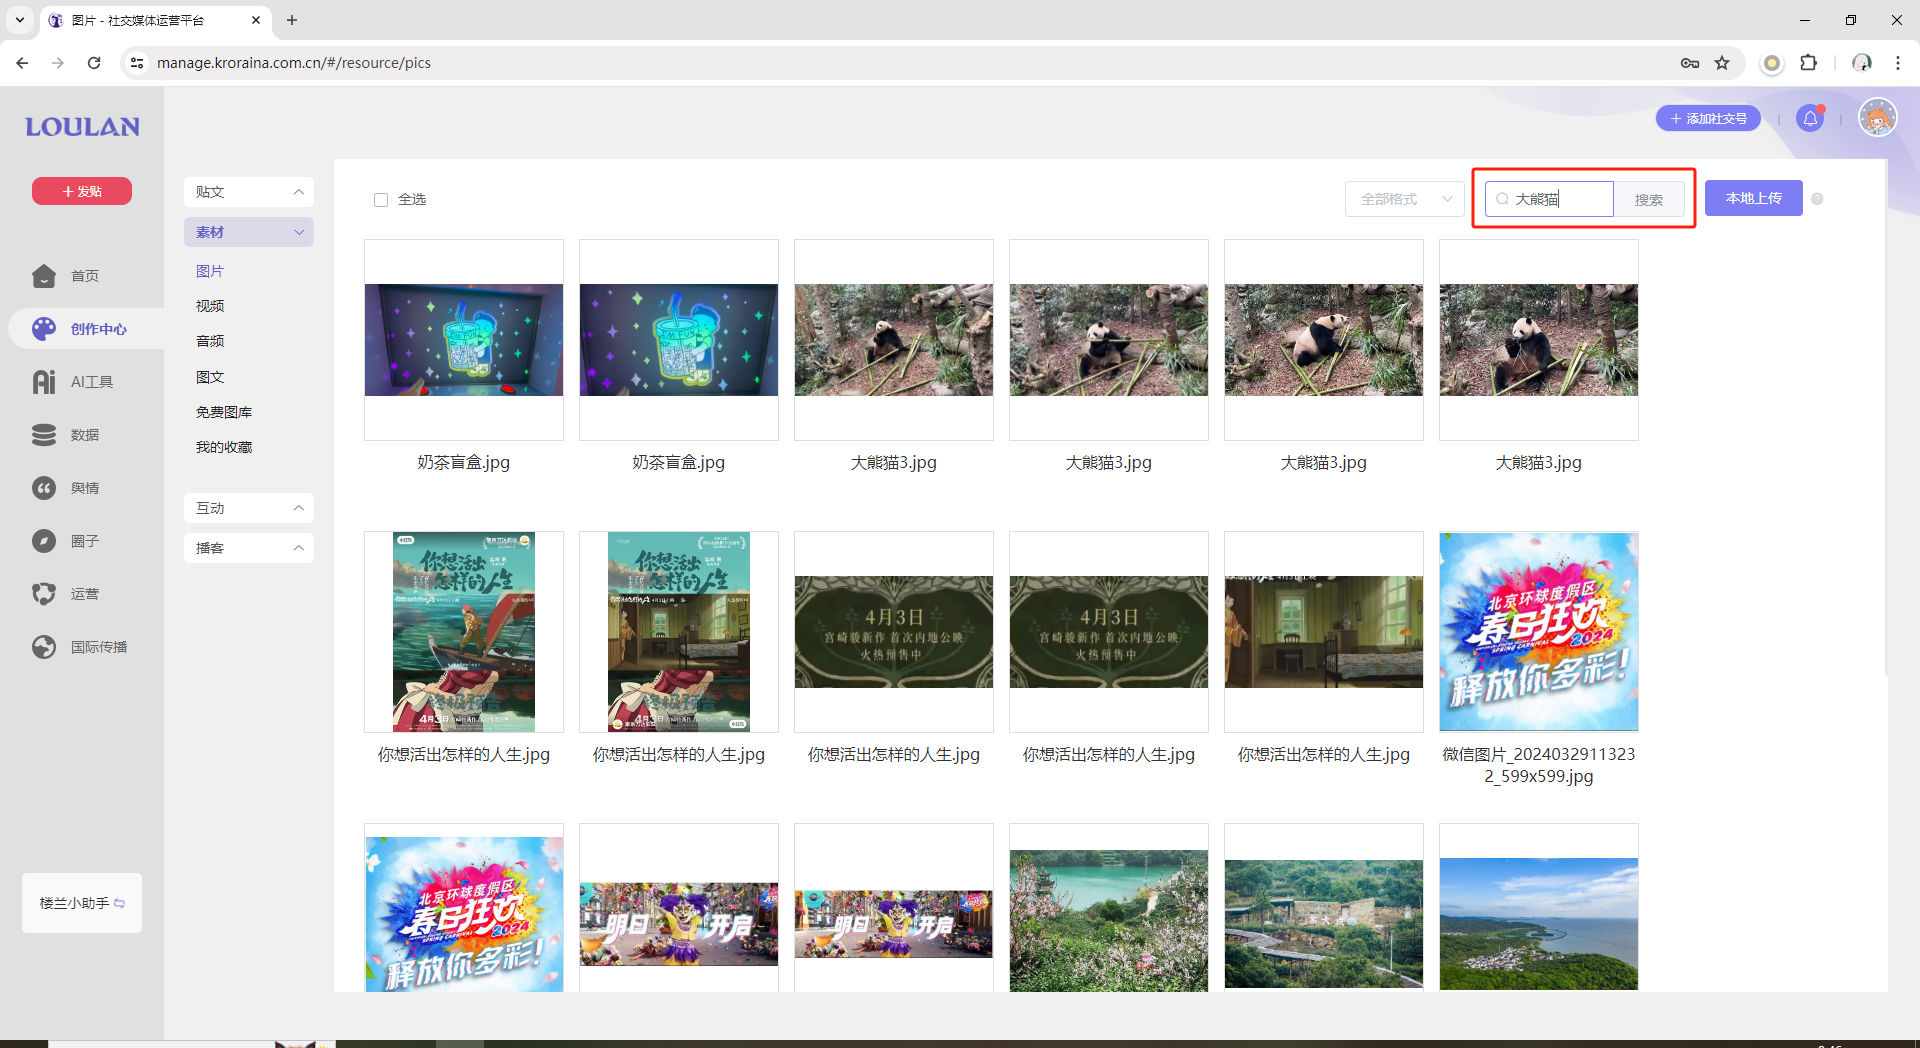Select the first 奶茶盲盒.jpg thumbnail

click(464, 340)
